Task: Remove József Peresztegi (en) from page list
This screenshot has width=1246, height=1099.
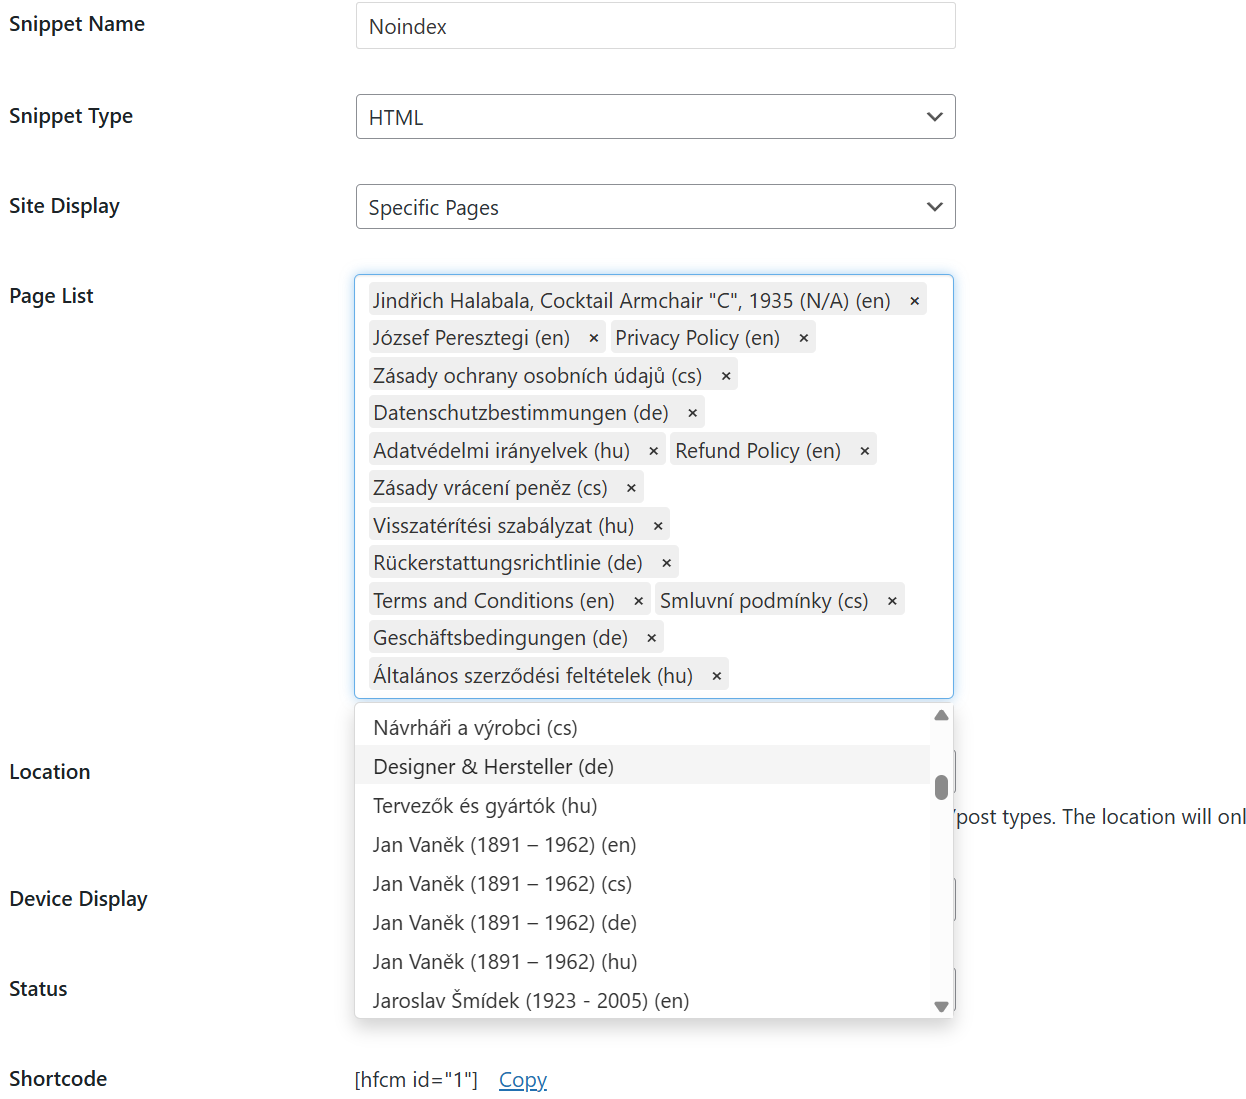Action: click(594, 339)
